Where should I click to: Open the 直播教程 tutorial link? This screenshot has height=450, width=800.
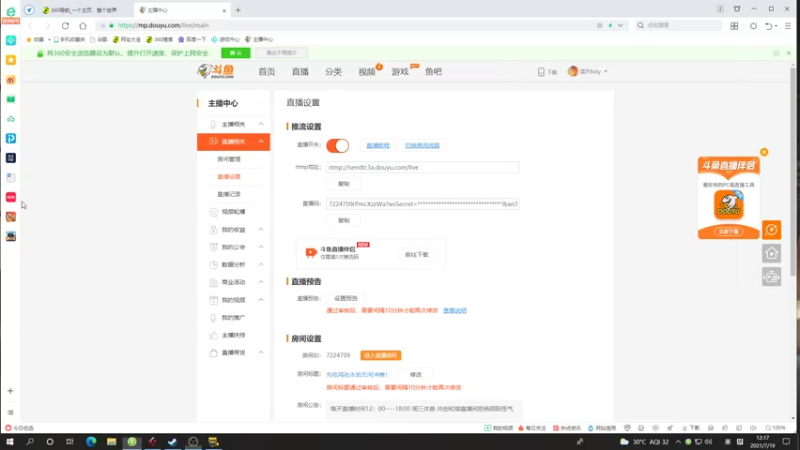[x=378, y=145]
